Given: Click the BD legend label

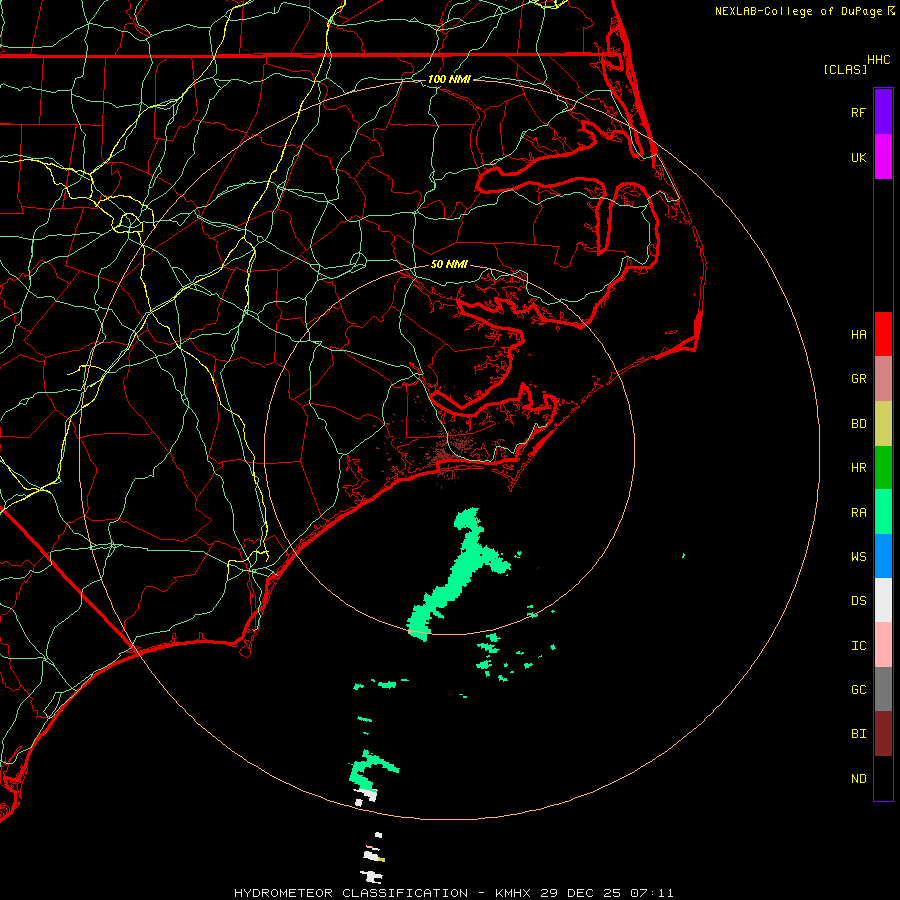Looking at the screenshot, I should coord(858,424).
